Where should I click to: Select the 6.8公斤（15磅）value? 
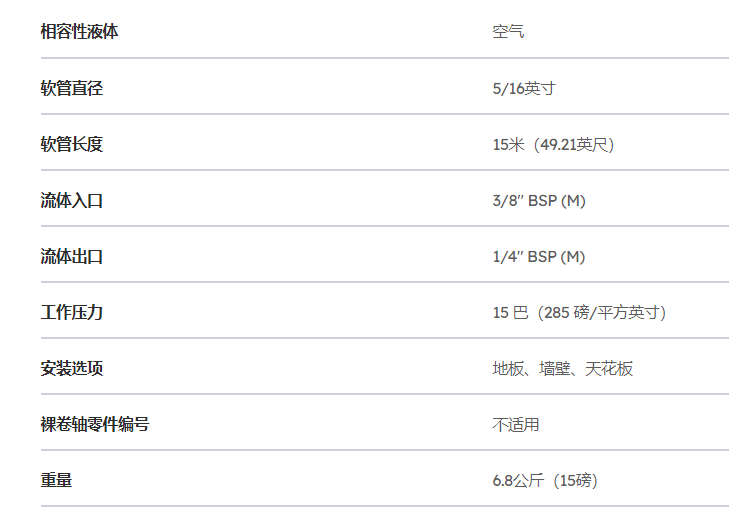click(x=545, y=480)
